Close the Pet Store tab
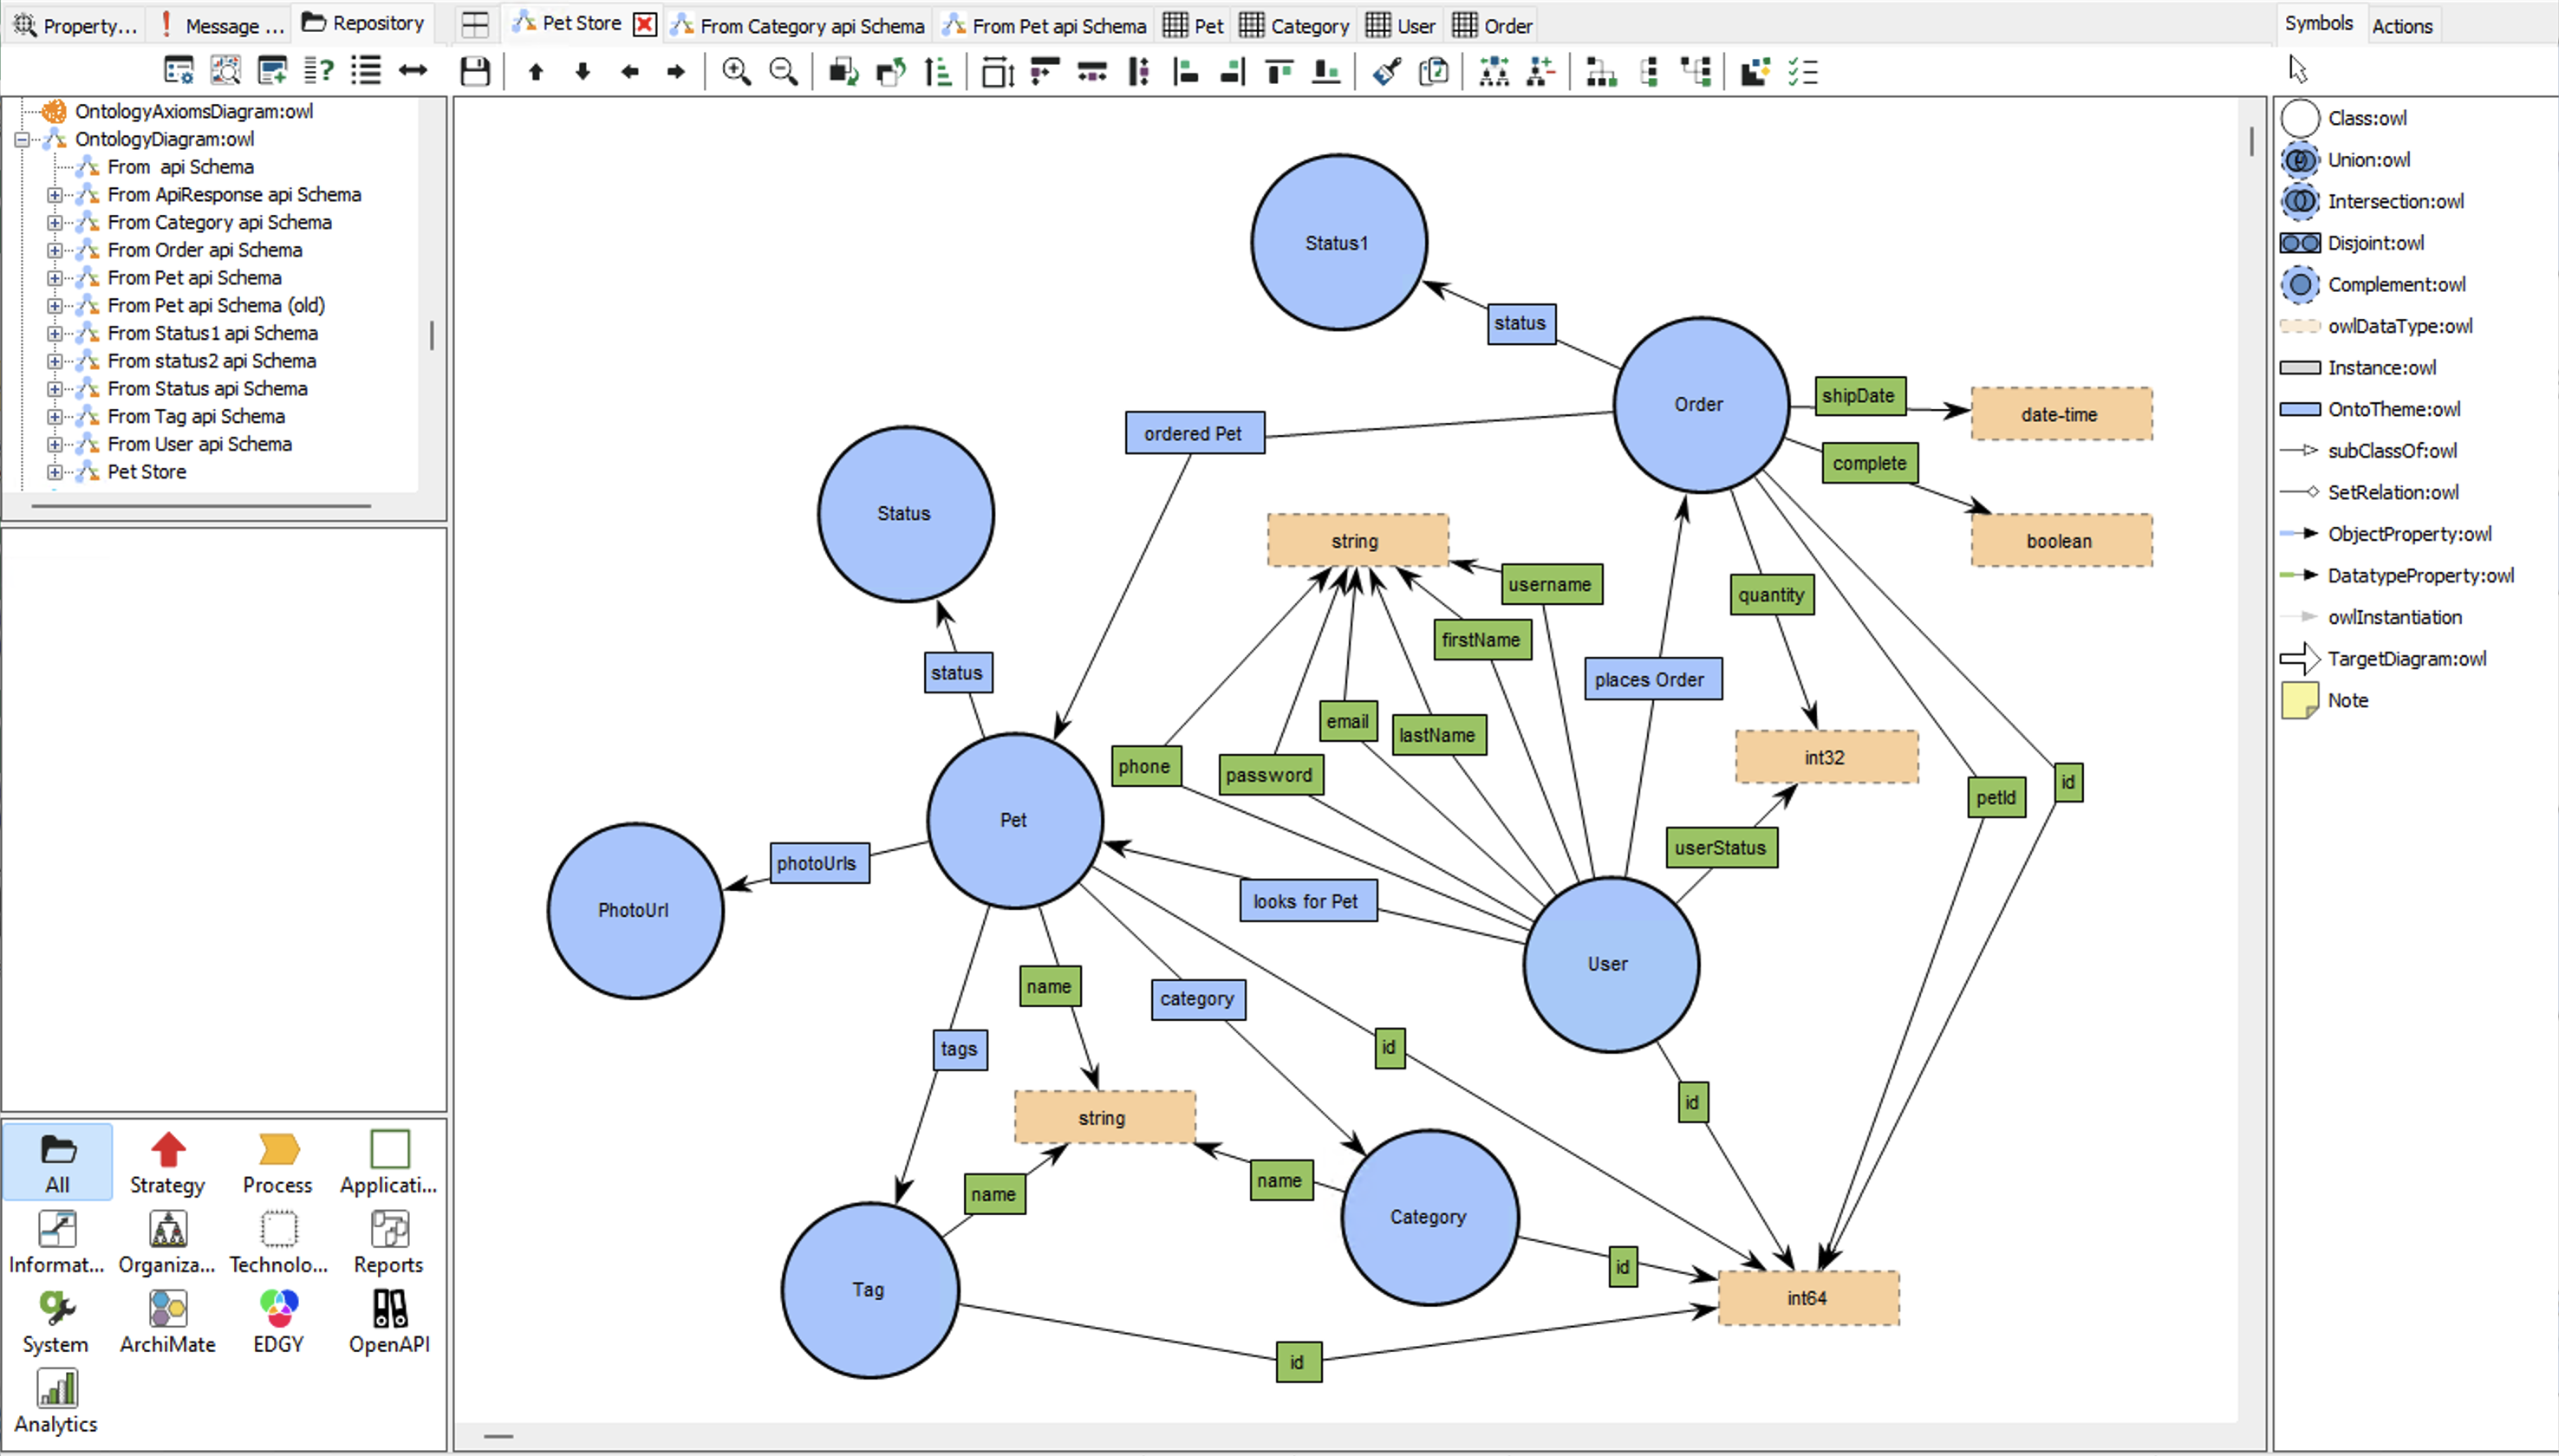This screenshot has width=2559, height=1456. [645, 24]
